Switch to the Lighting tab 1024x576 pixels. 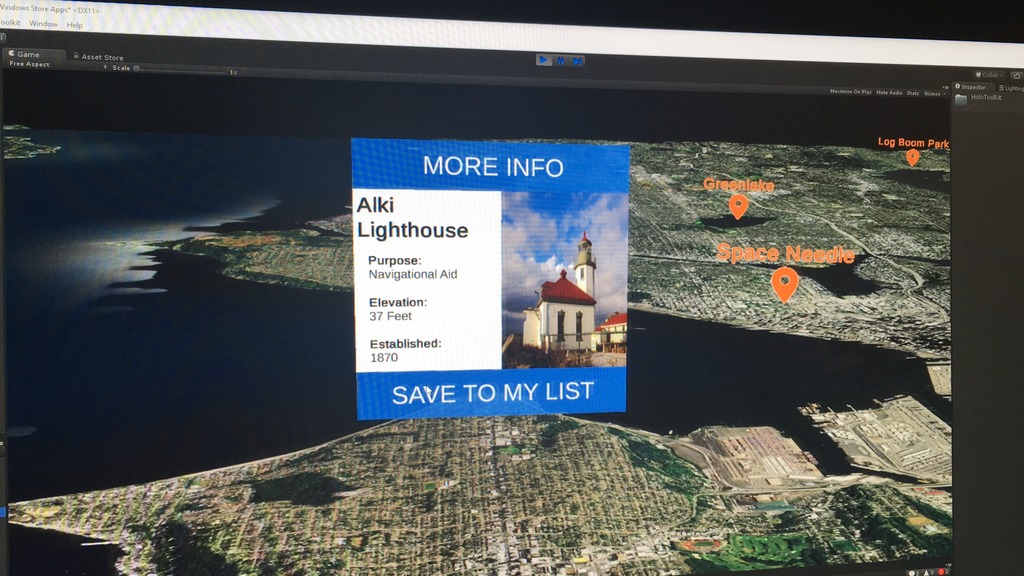pos(1011,88)
